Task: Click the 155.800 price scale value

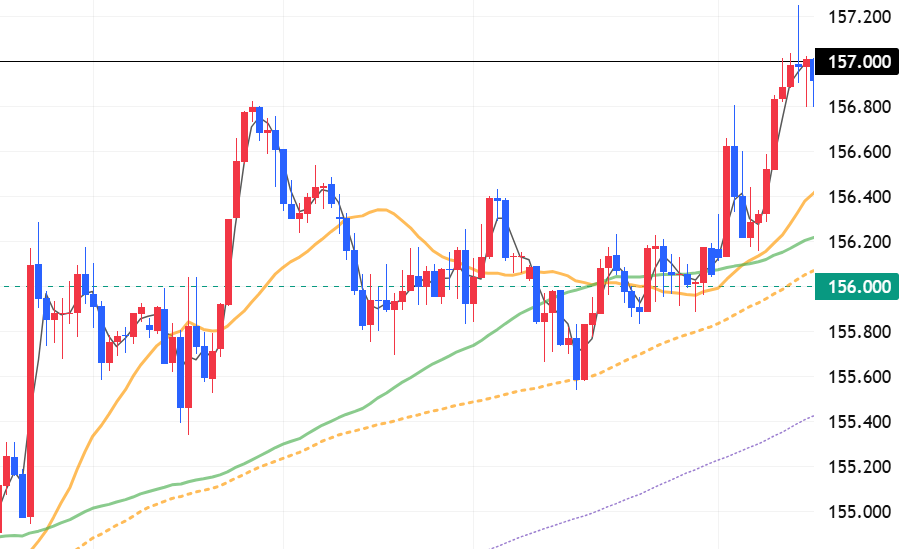Action: click(x=859, y=332)
